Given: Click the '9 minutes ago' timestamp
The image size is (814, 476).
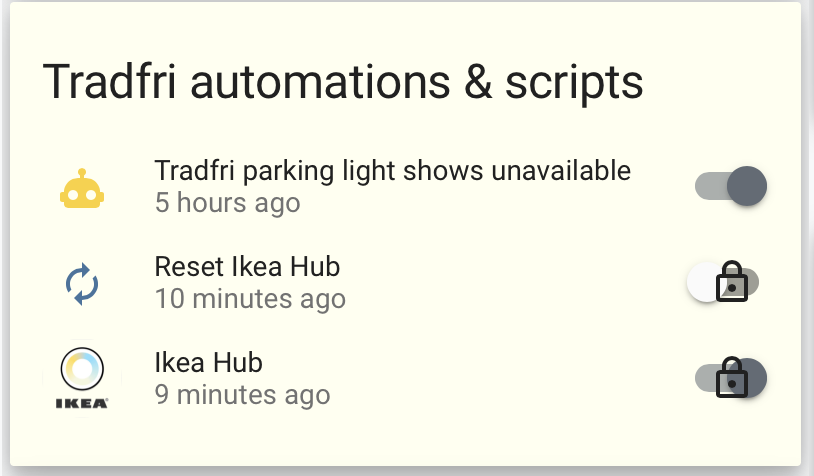Looking at the screenshot, I should coord(242,395).
